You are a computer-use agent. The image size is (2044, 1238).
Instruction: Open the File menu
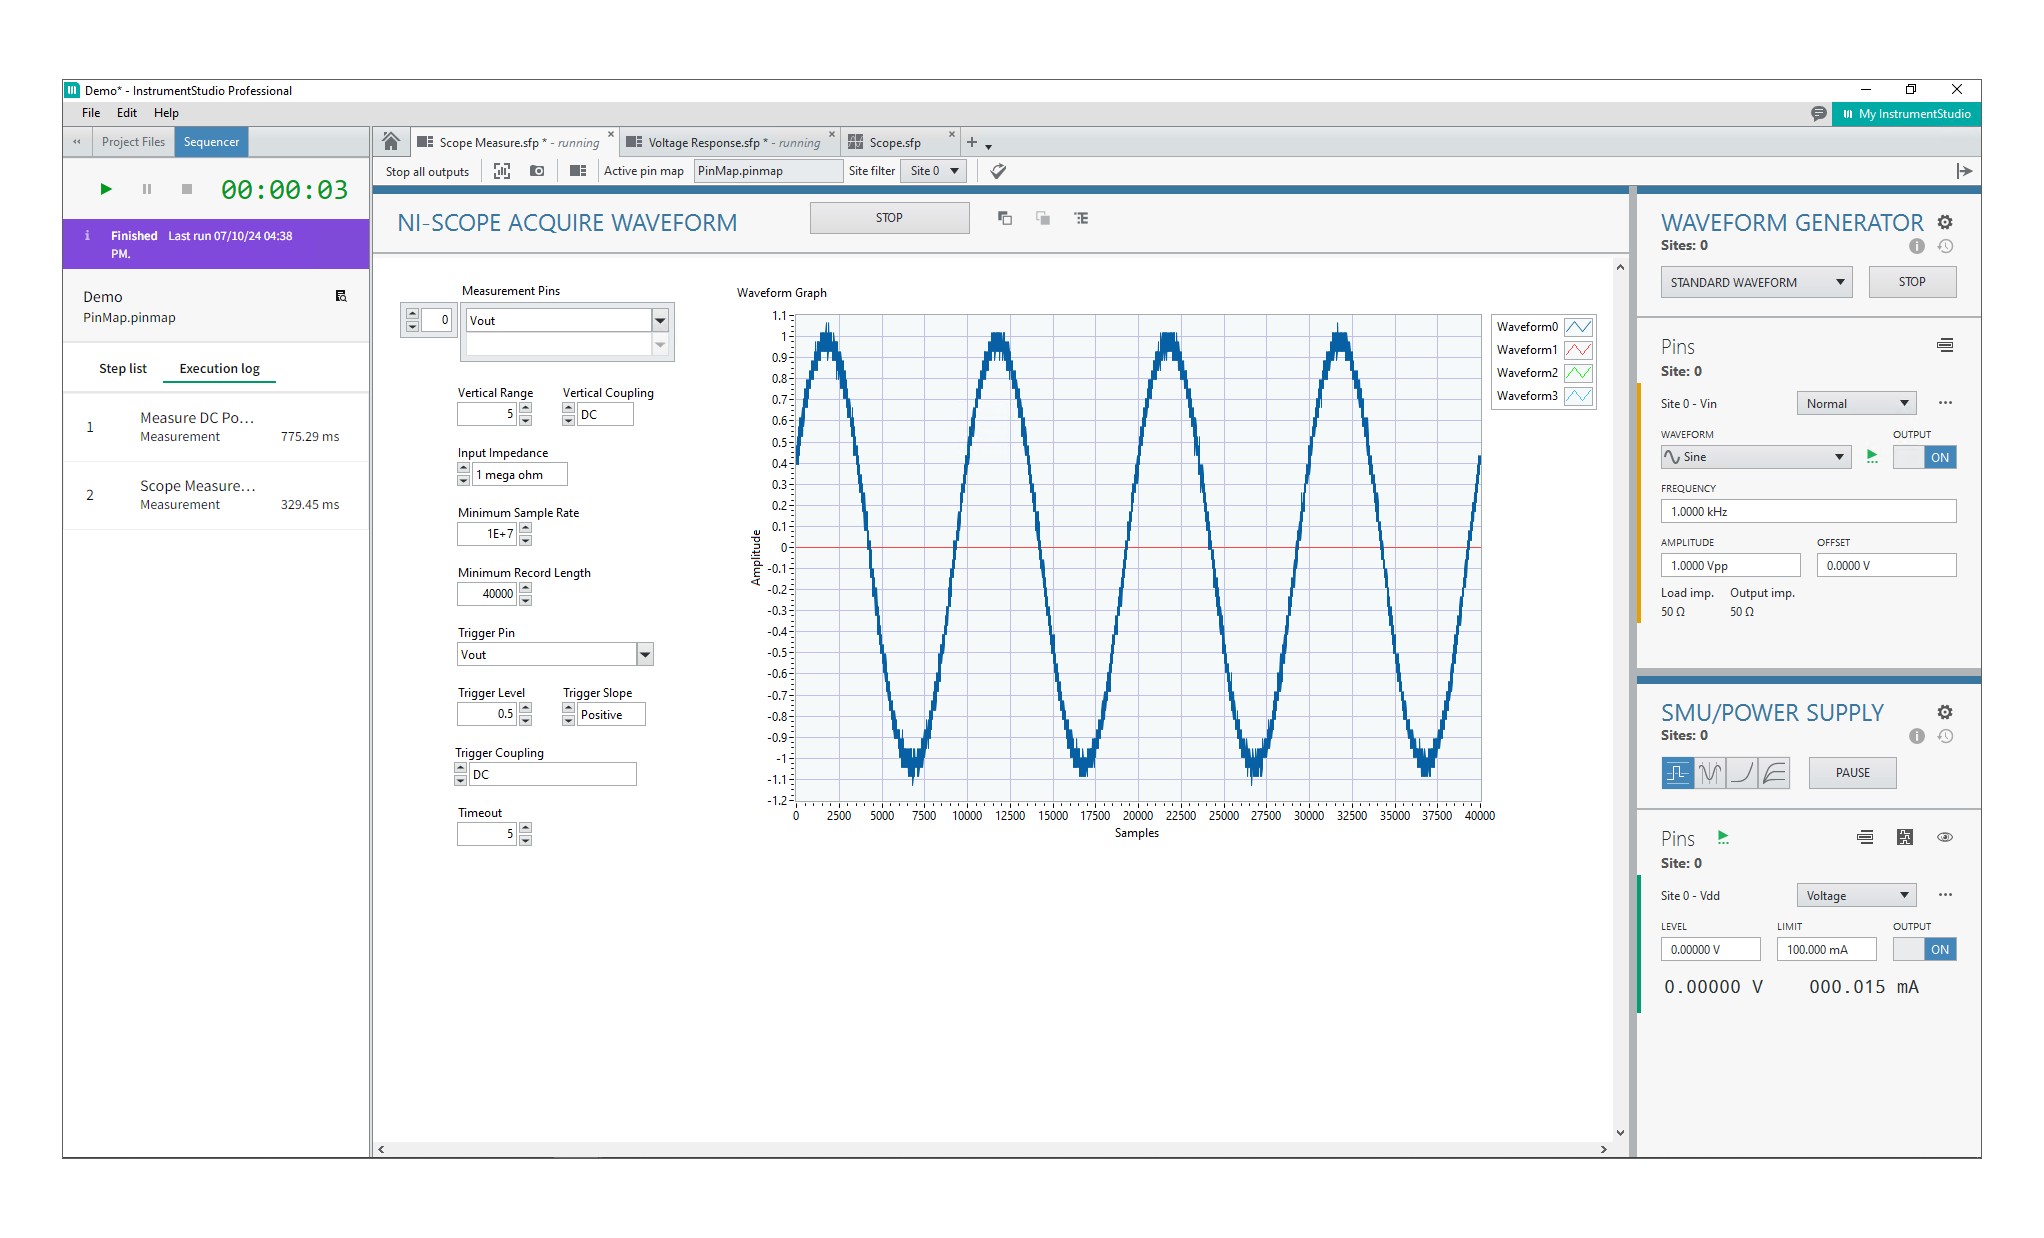(90, 113)
